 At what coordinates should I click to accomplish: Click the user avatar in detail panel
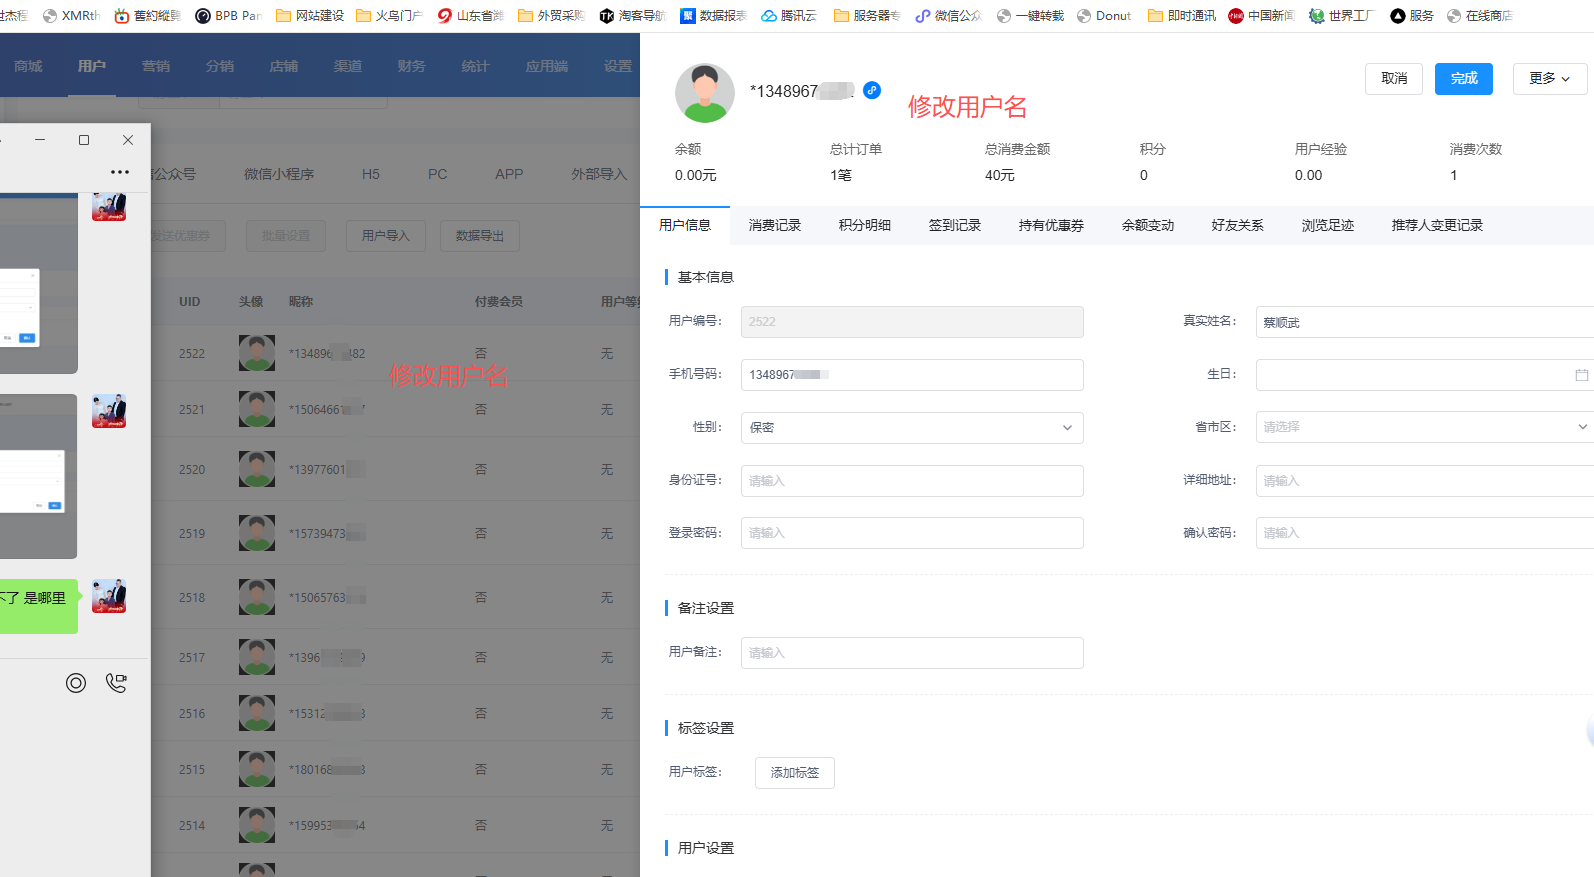(x=705, y=93)
